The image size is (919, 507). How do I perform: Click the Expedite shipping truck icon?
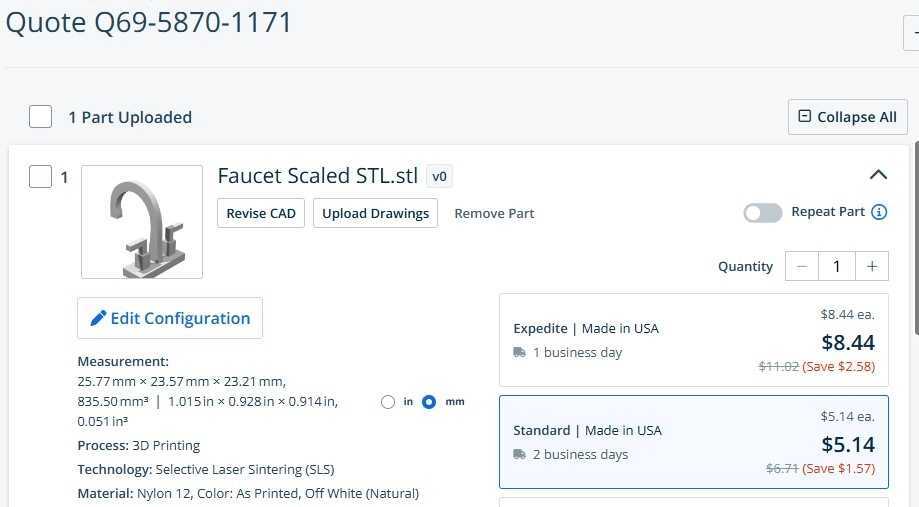pos(519,352)
